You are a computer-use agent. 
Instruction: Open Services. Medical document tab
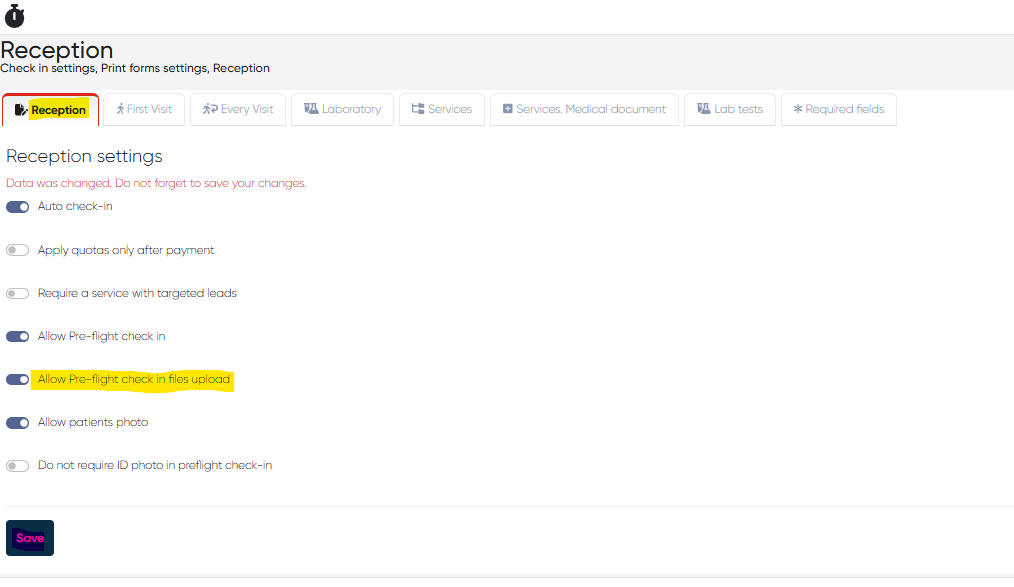(x=584, y=110)
